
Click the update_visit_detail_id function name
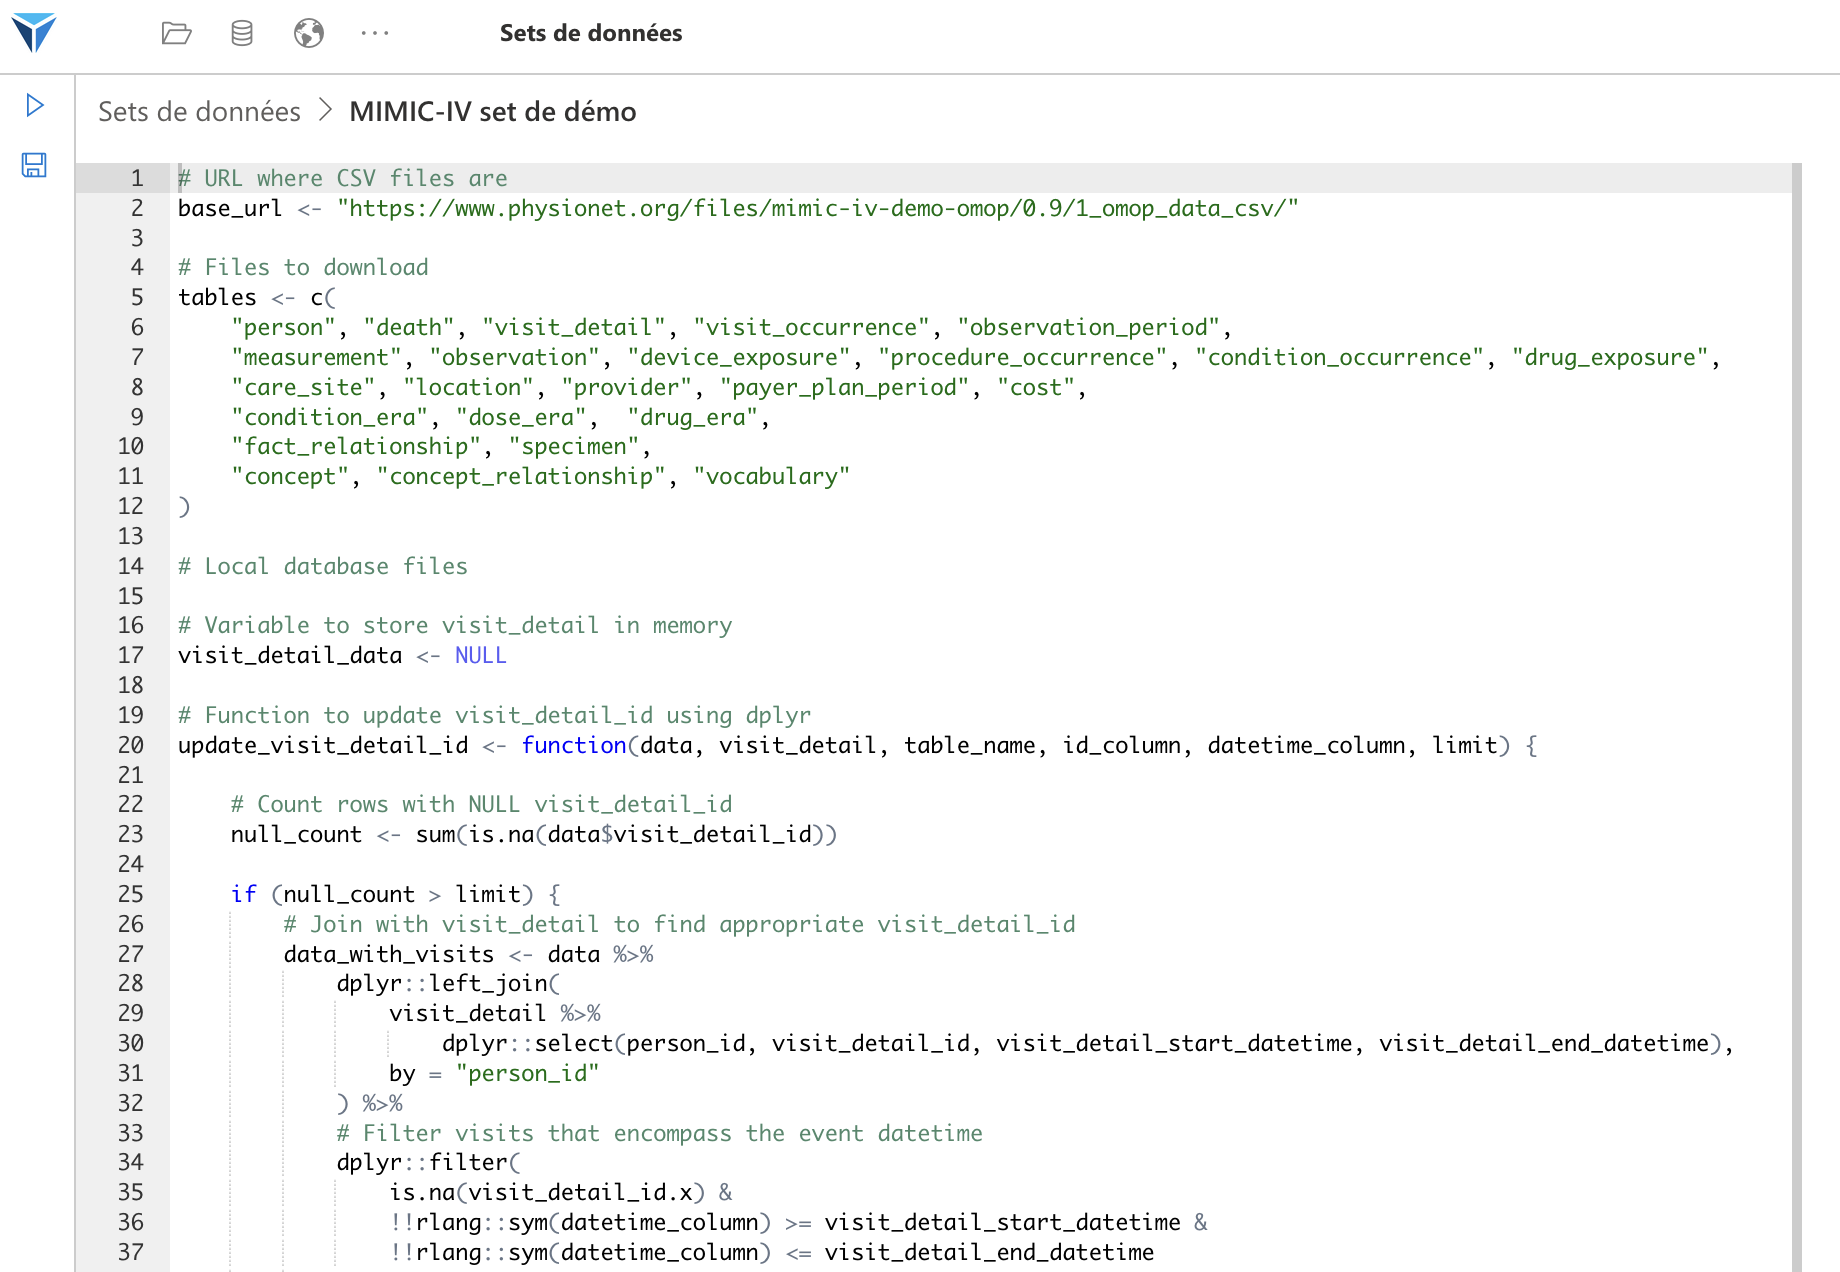pos(323,745)
